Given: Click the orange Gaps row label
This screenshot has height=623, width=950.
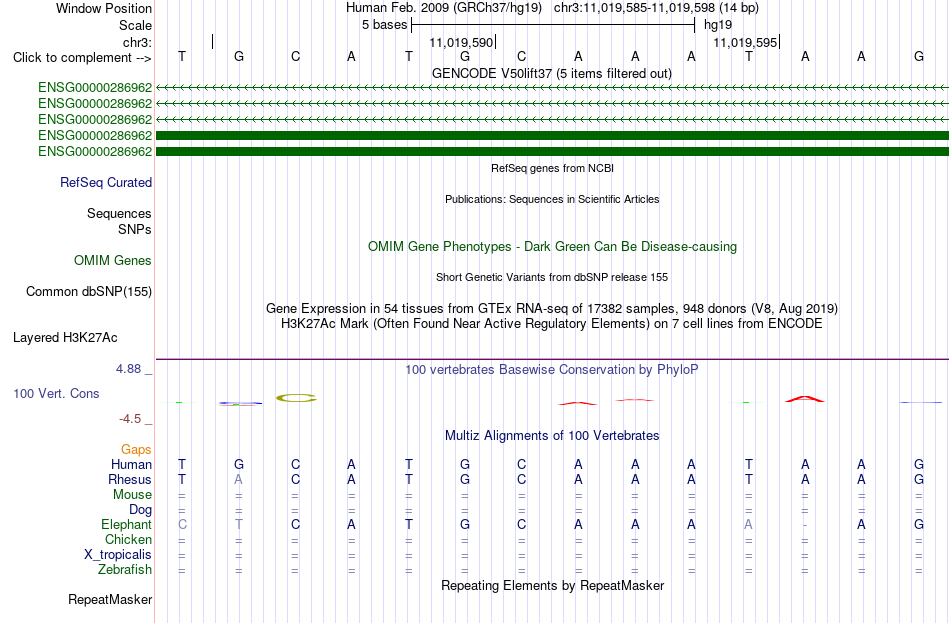Looking at the screenshot, I should tap(136, 450).
